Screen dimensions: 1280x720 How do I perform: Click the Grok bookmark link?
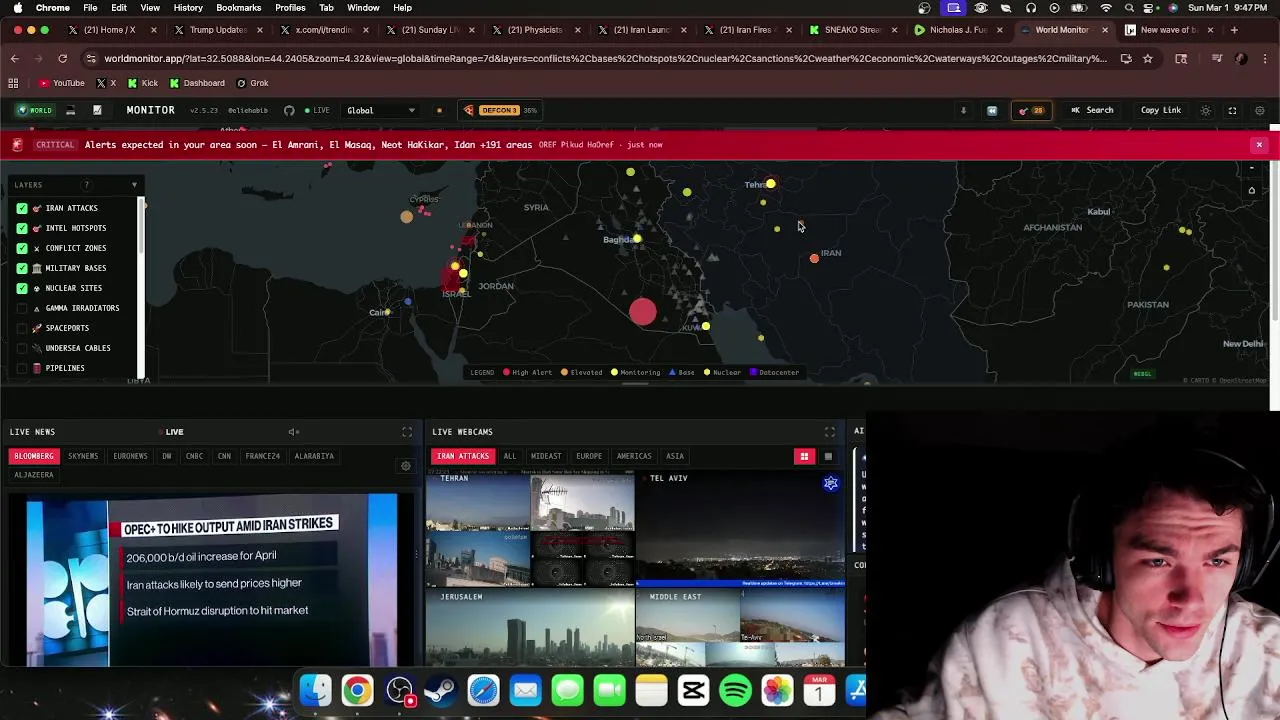(x=252, y=83)
